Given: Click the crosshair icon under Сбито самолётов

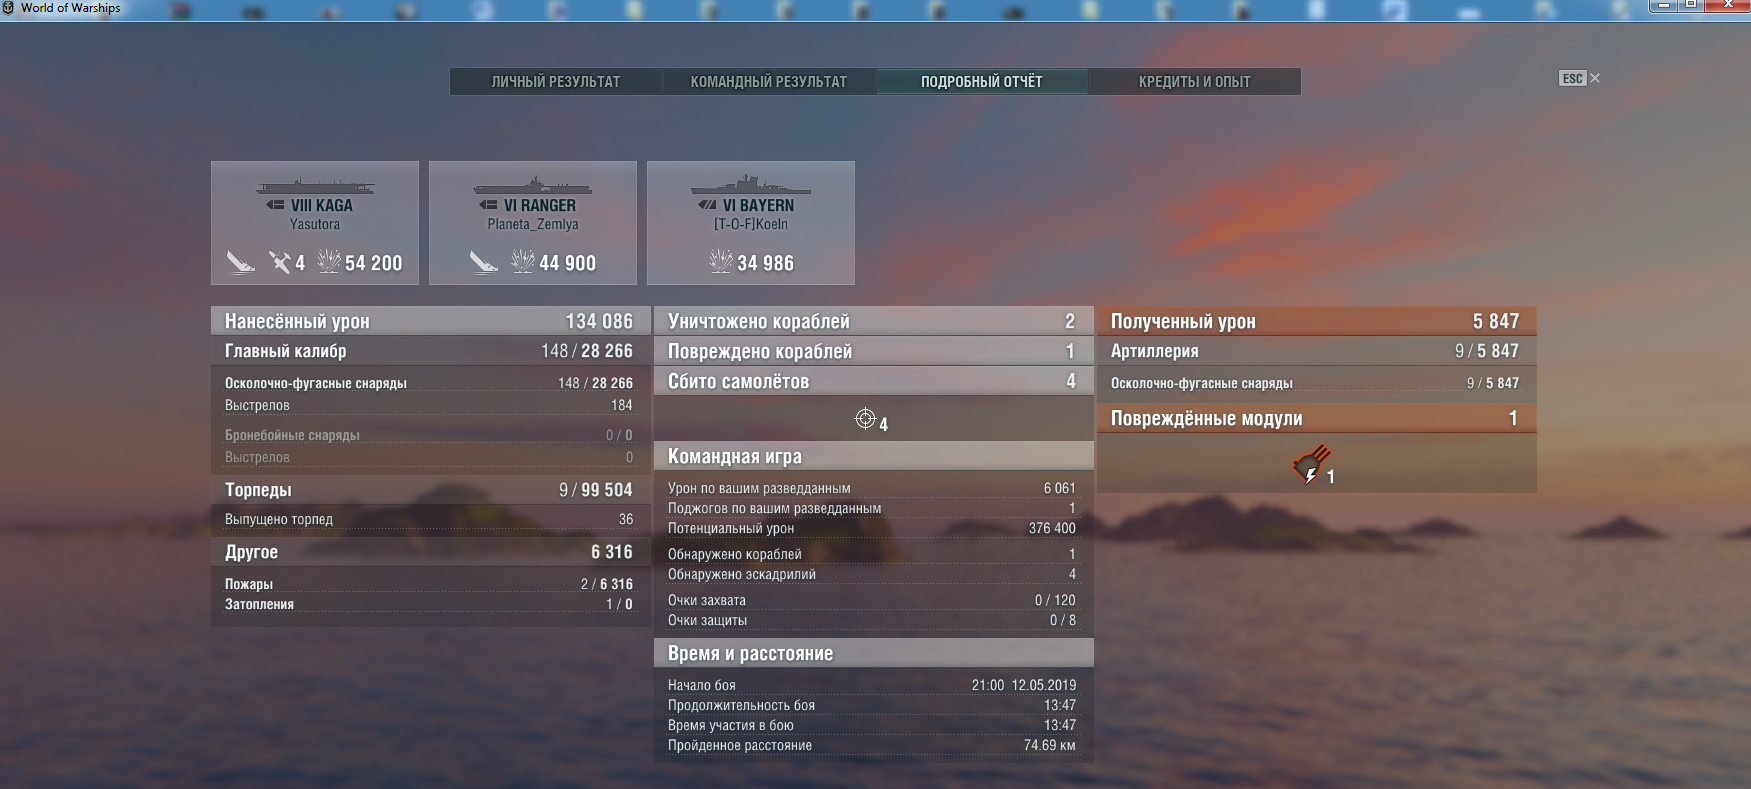Looking at the screenshot, I should 865,419.
